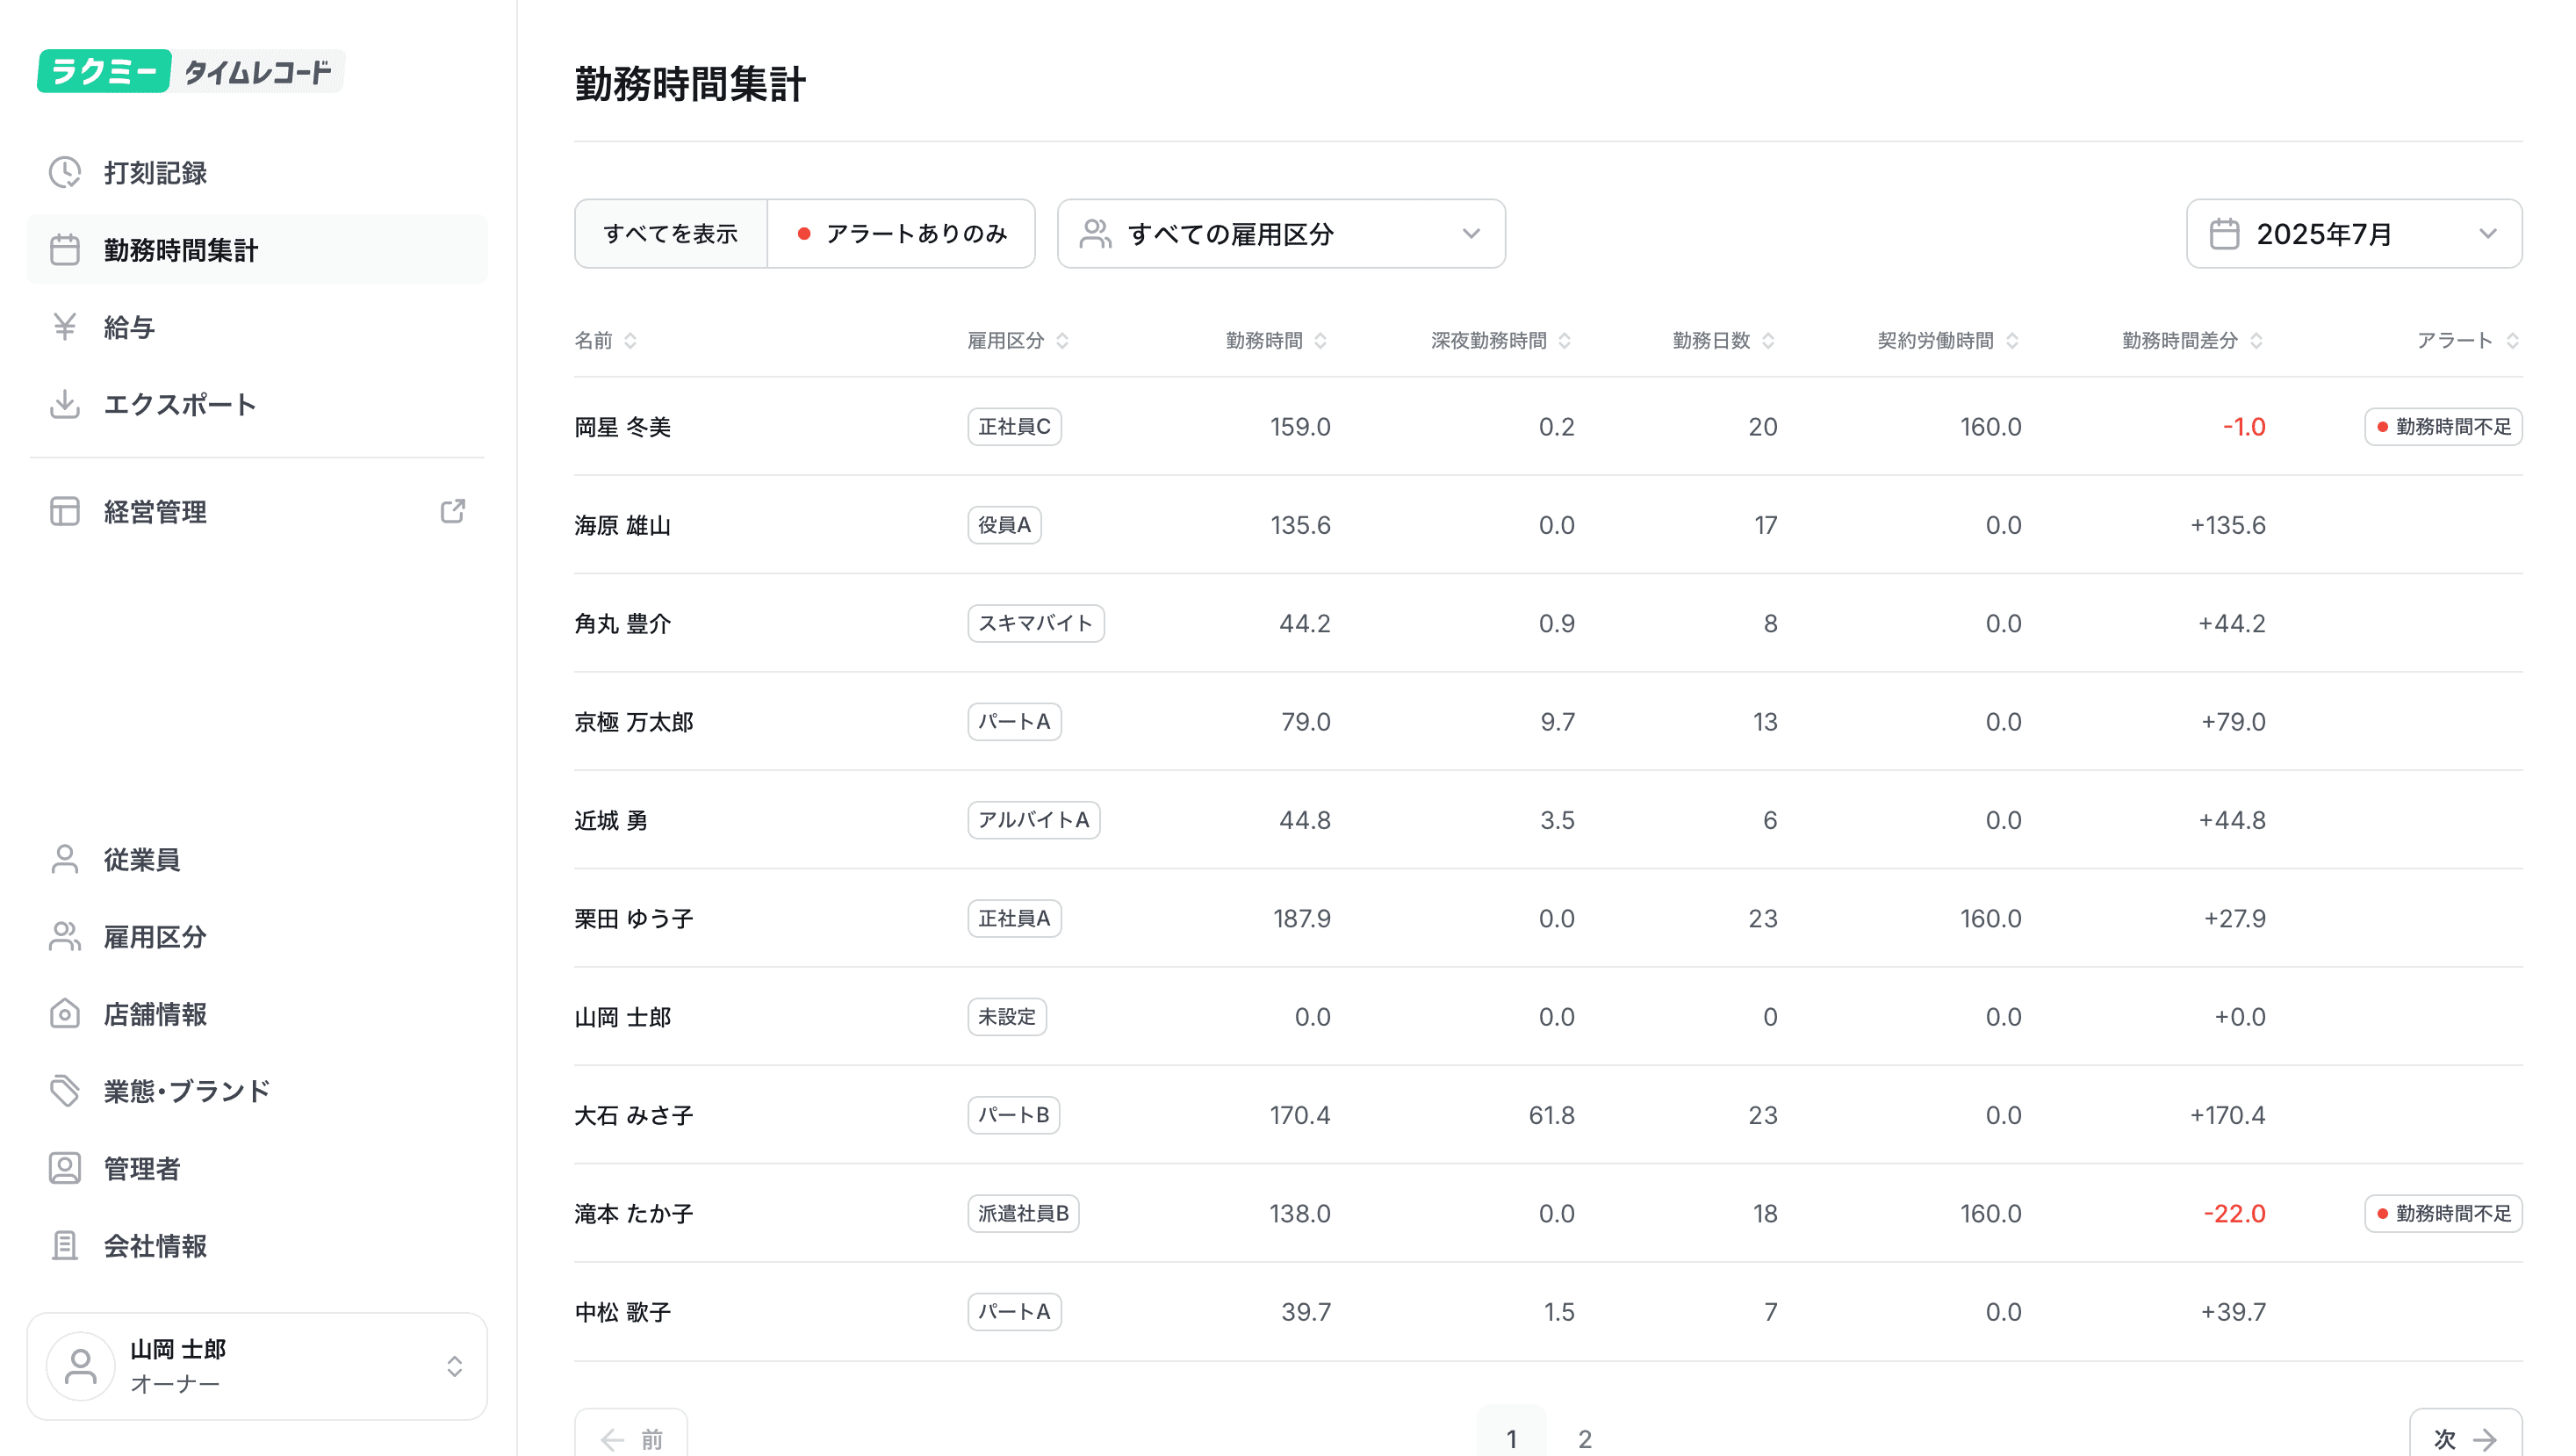Click the 次 next page button

click(2465, 1438)
